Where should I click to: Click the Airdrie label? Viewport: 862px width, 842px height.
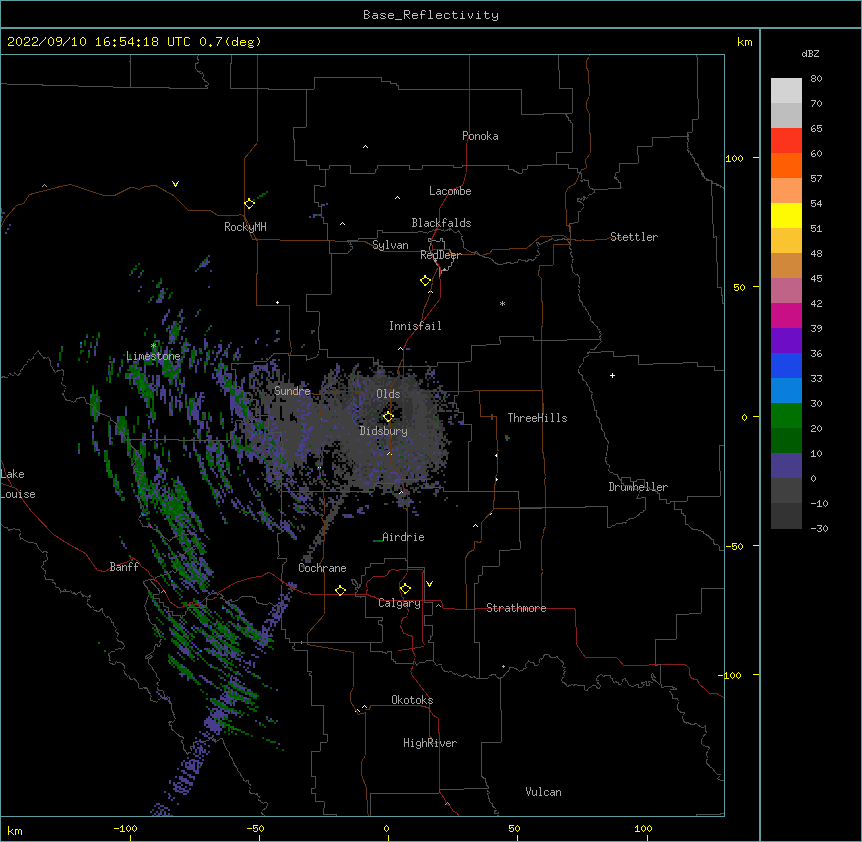point(403,537)
